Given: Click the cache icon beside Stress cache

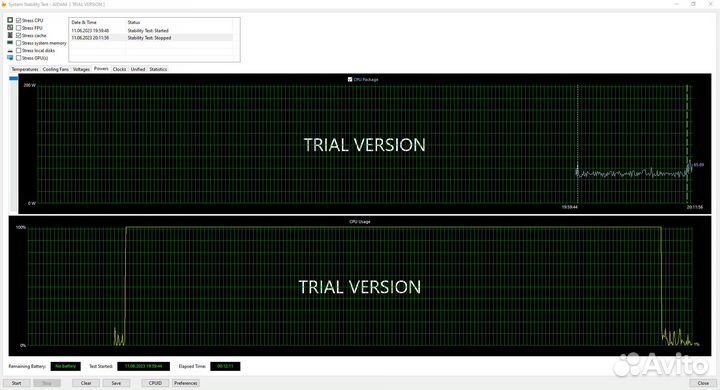Looking at the screenshot, I should (10, 35).
